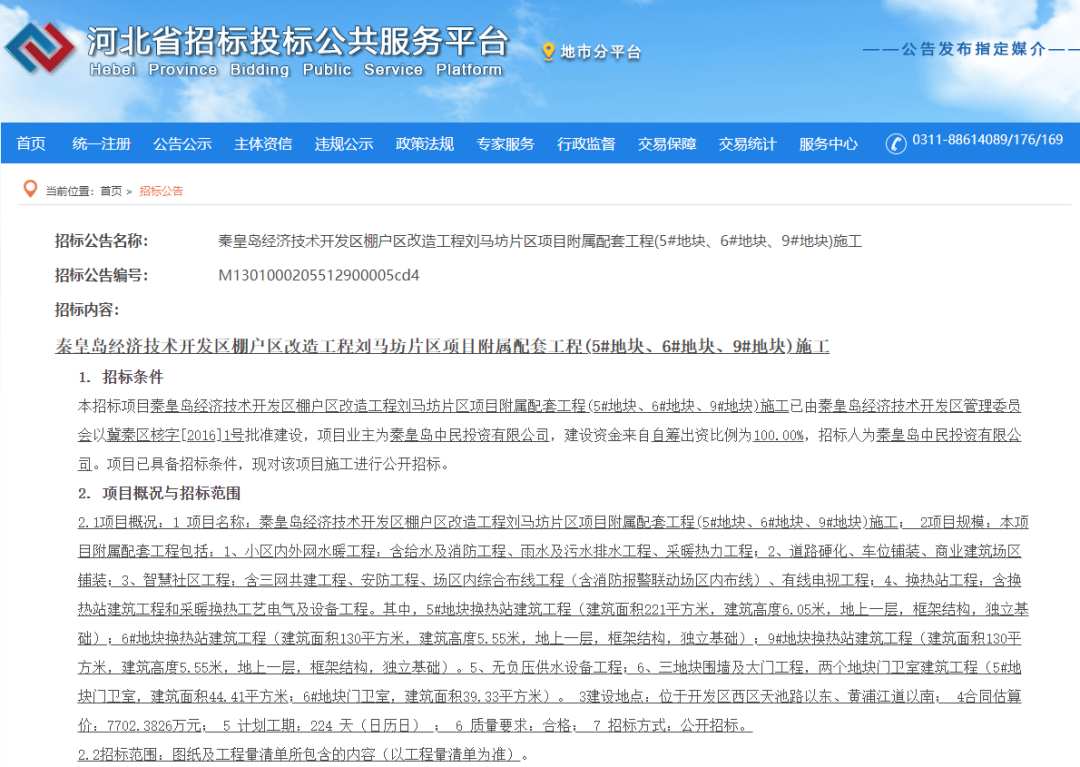Click the 公告发布指定媒介 banner text
The width and height of the screenshot is (1080, 767).
[x=974, y=50]
